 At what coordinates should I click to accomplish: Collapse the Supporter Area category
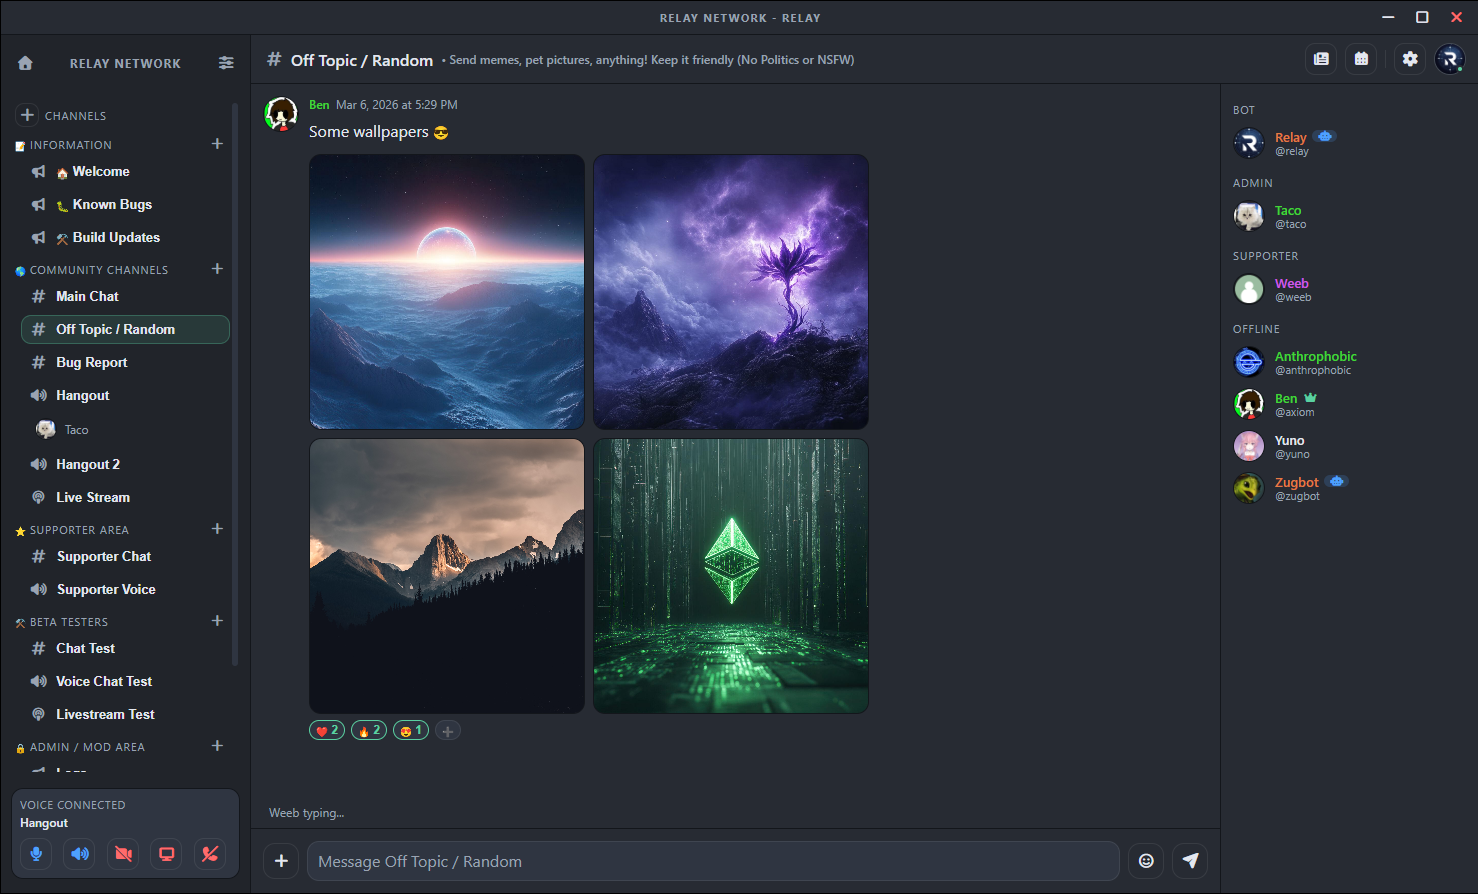79,530
